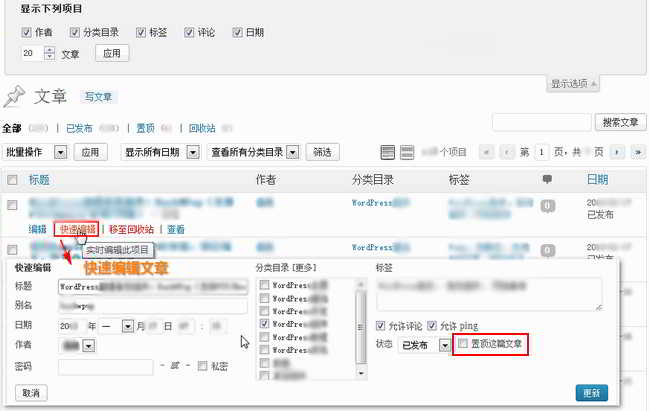
Task: Open the 批量操作 dropdown
Action: (35, 152)
